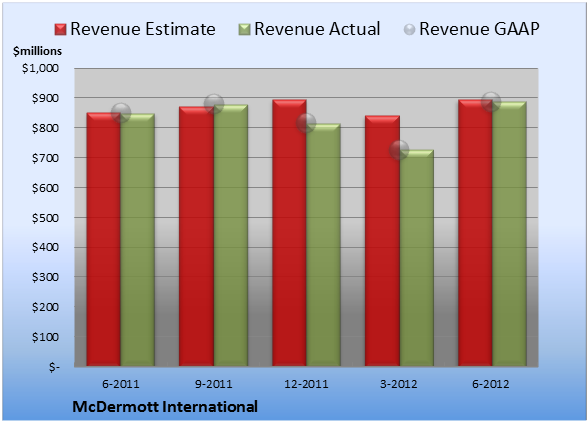Click the '$800' y-axis value
The height and width of the screenshot is (422, 588).
click(45, 128)
